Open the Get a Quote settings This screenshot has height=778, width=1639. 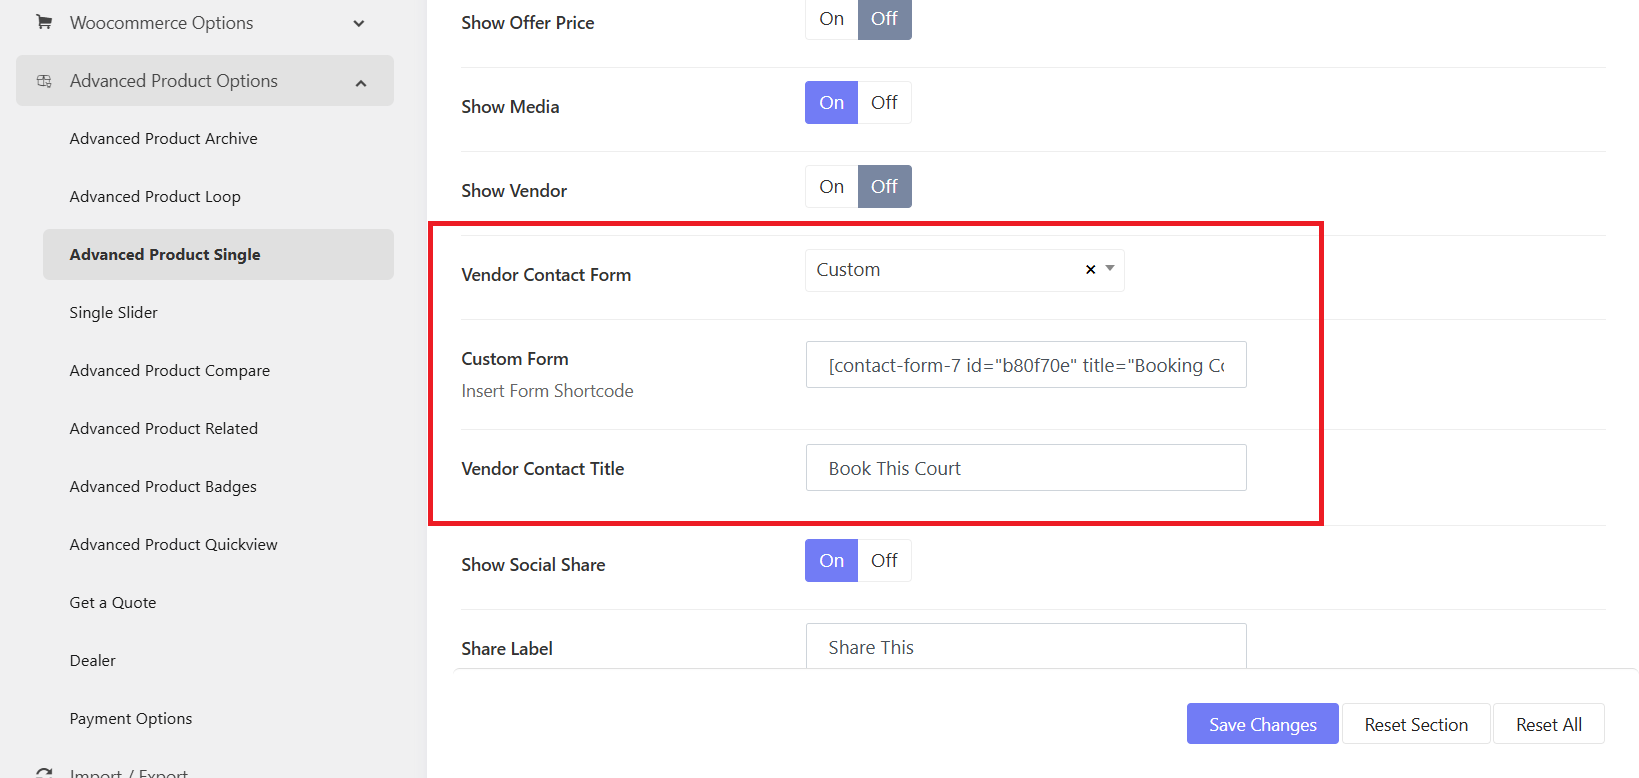112,602
